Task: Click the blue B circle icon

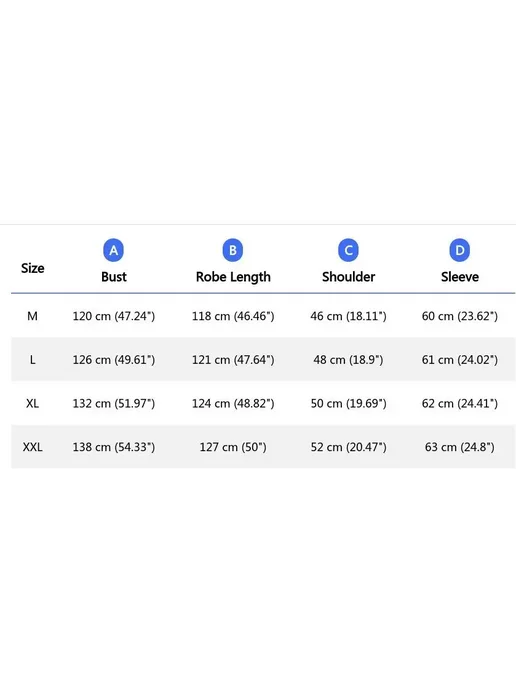Action: point(233,250)
